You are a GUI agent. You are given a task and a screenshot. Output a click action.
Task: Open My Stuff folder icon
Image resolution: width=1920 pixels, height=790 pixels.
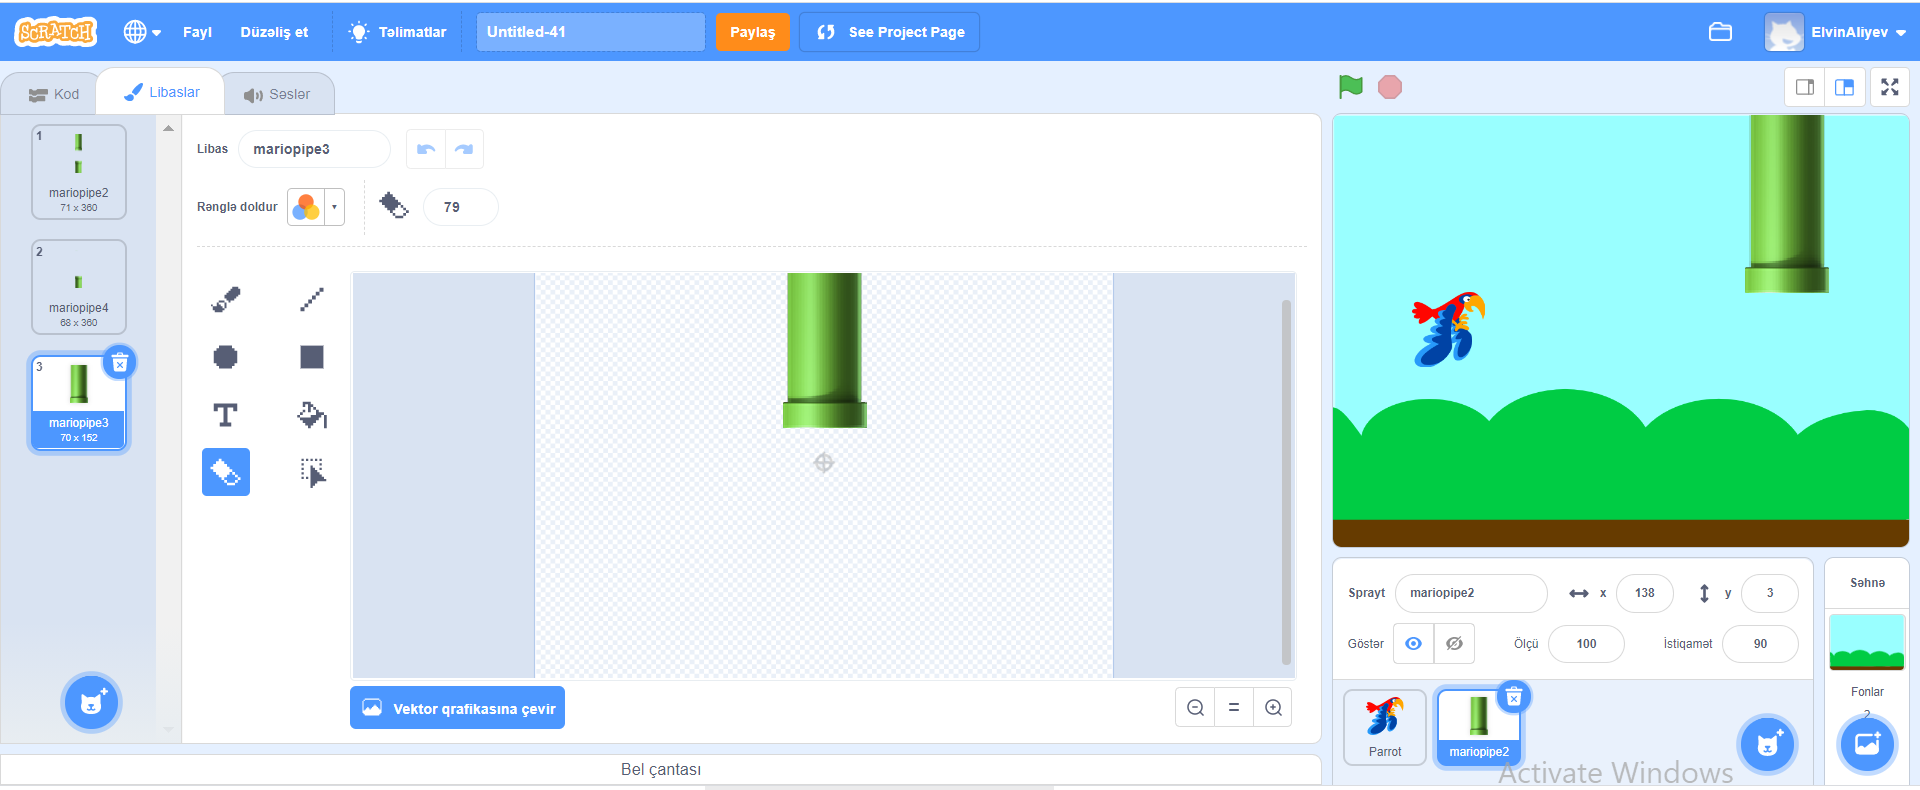[1720, 32]
